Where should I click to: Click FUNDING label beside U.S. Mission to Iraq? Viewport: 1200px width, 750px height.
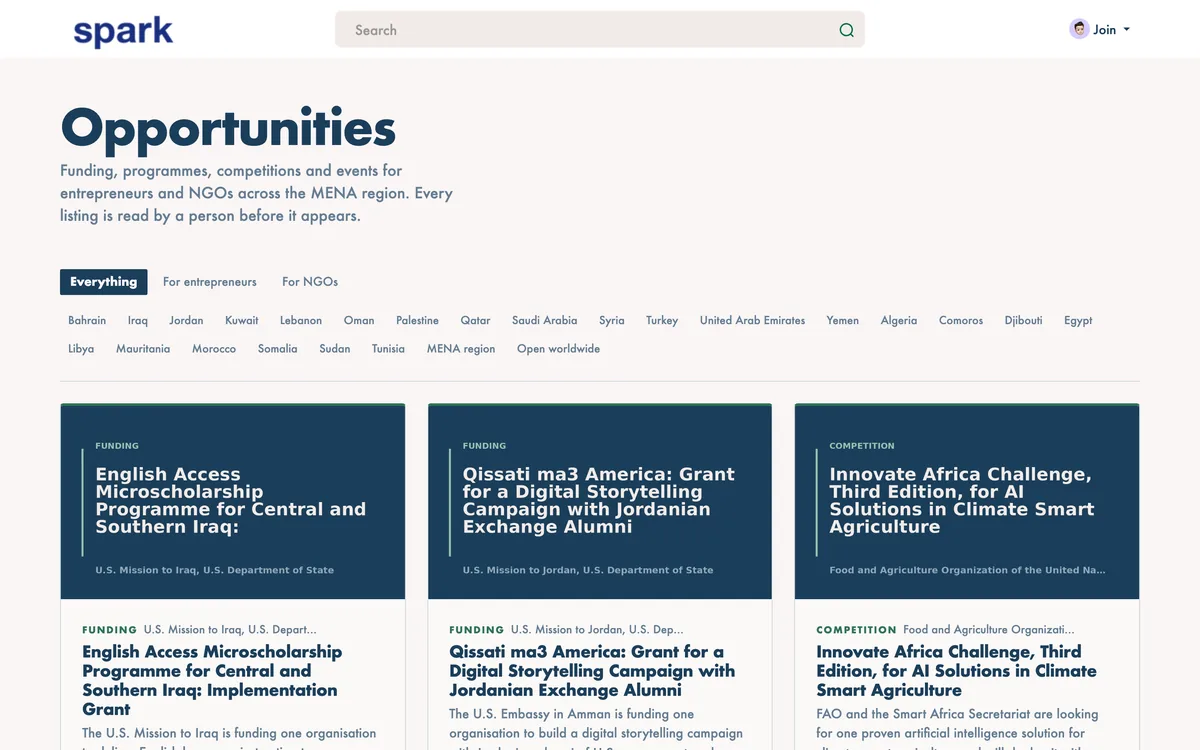click(110, 630)
